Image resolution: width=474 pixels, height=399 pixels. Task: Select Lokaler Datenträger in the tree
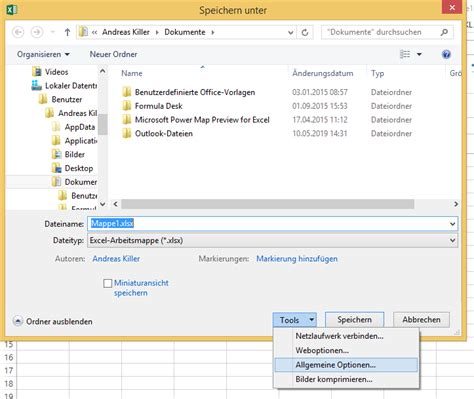pos(64,86)
